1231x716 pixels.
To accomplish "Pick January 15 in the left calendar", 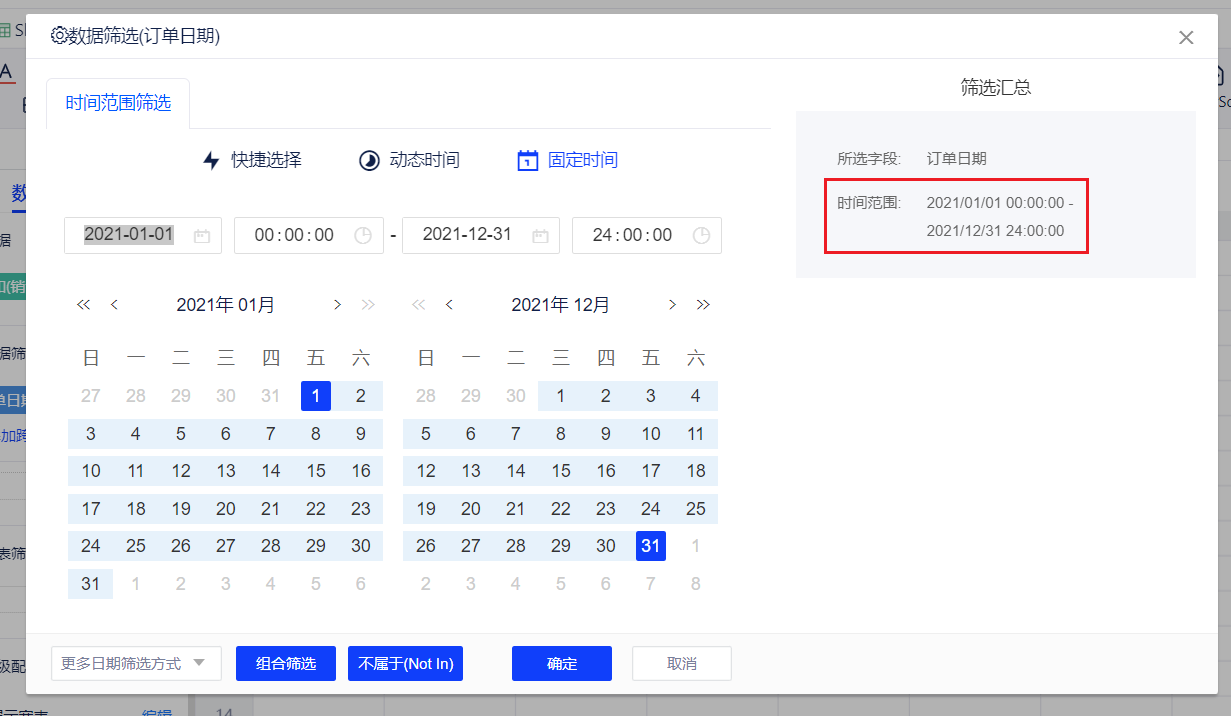I will [x=316, y=471].
